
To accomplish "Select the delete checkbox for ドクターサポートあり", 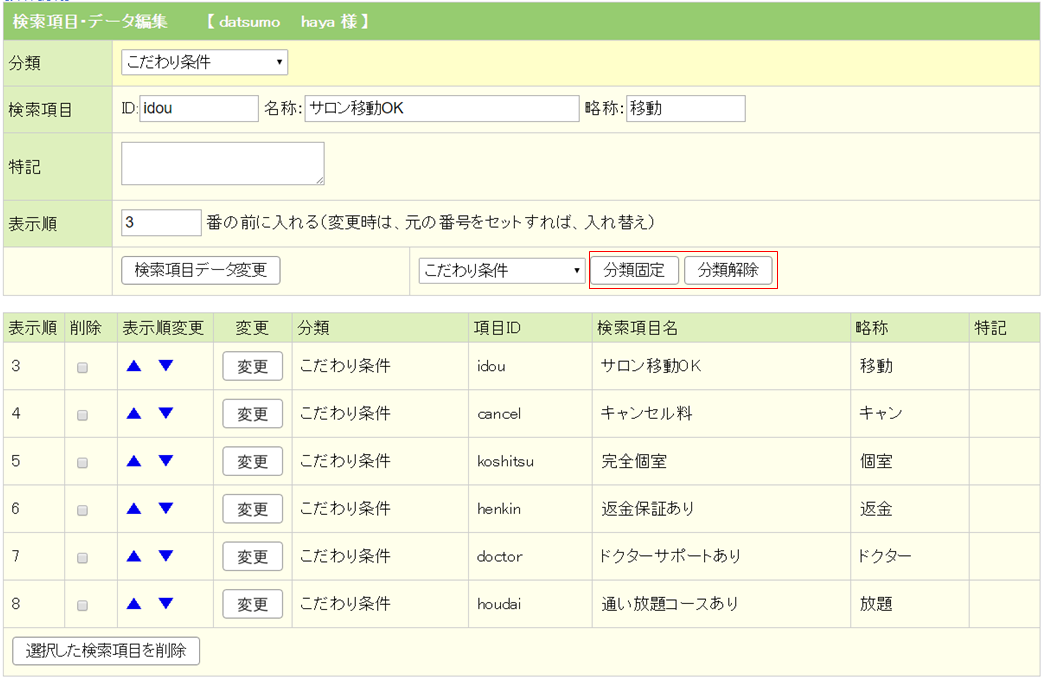I will [x=83, y=557].
